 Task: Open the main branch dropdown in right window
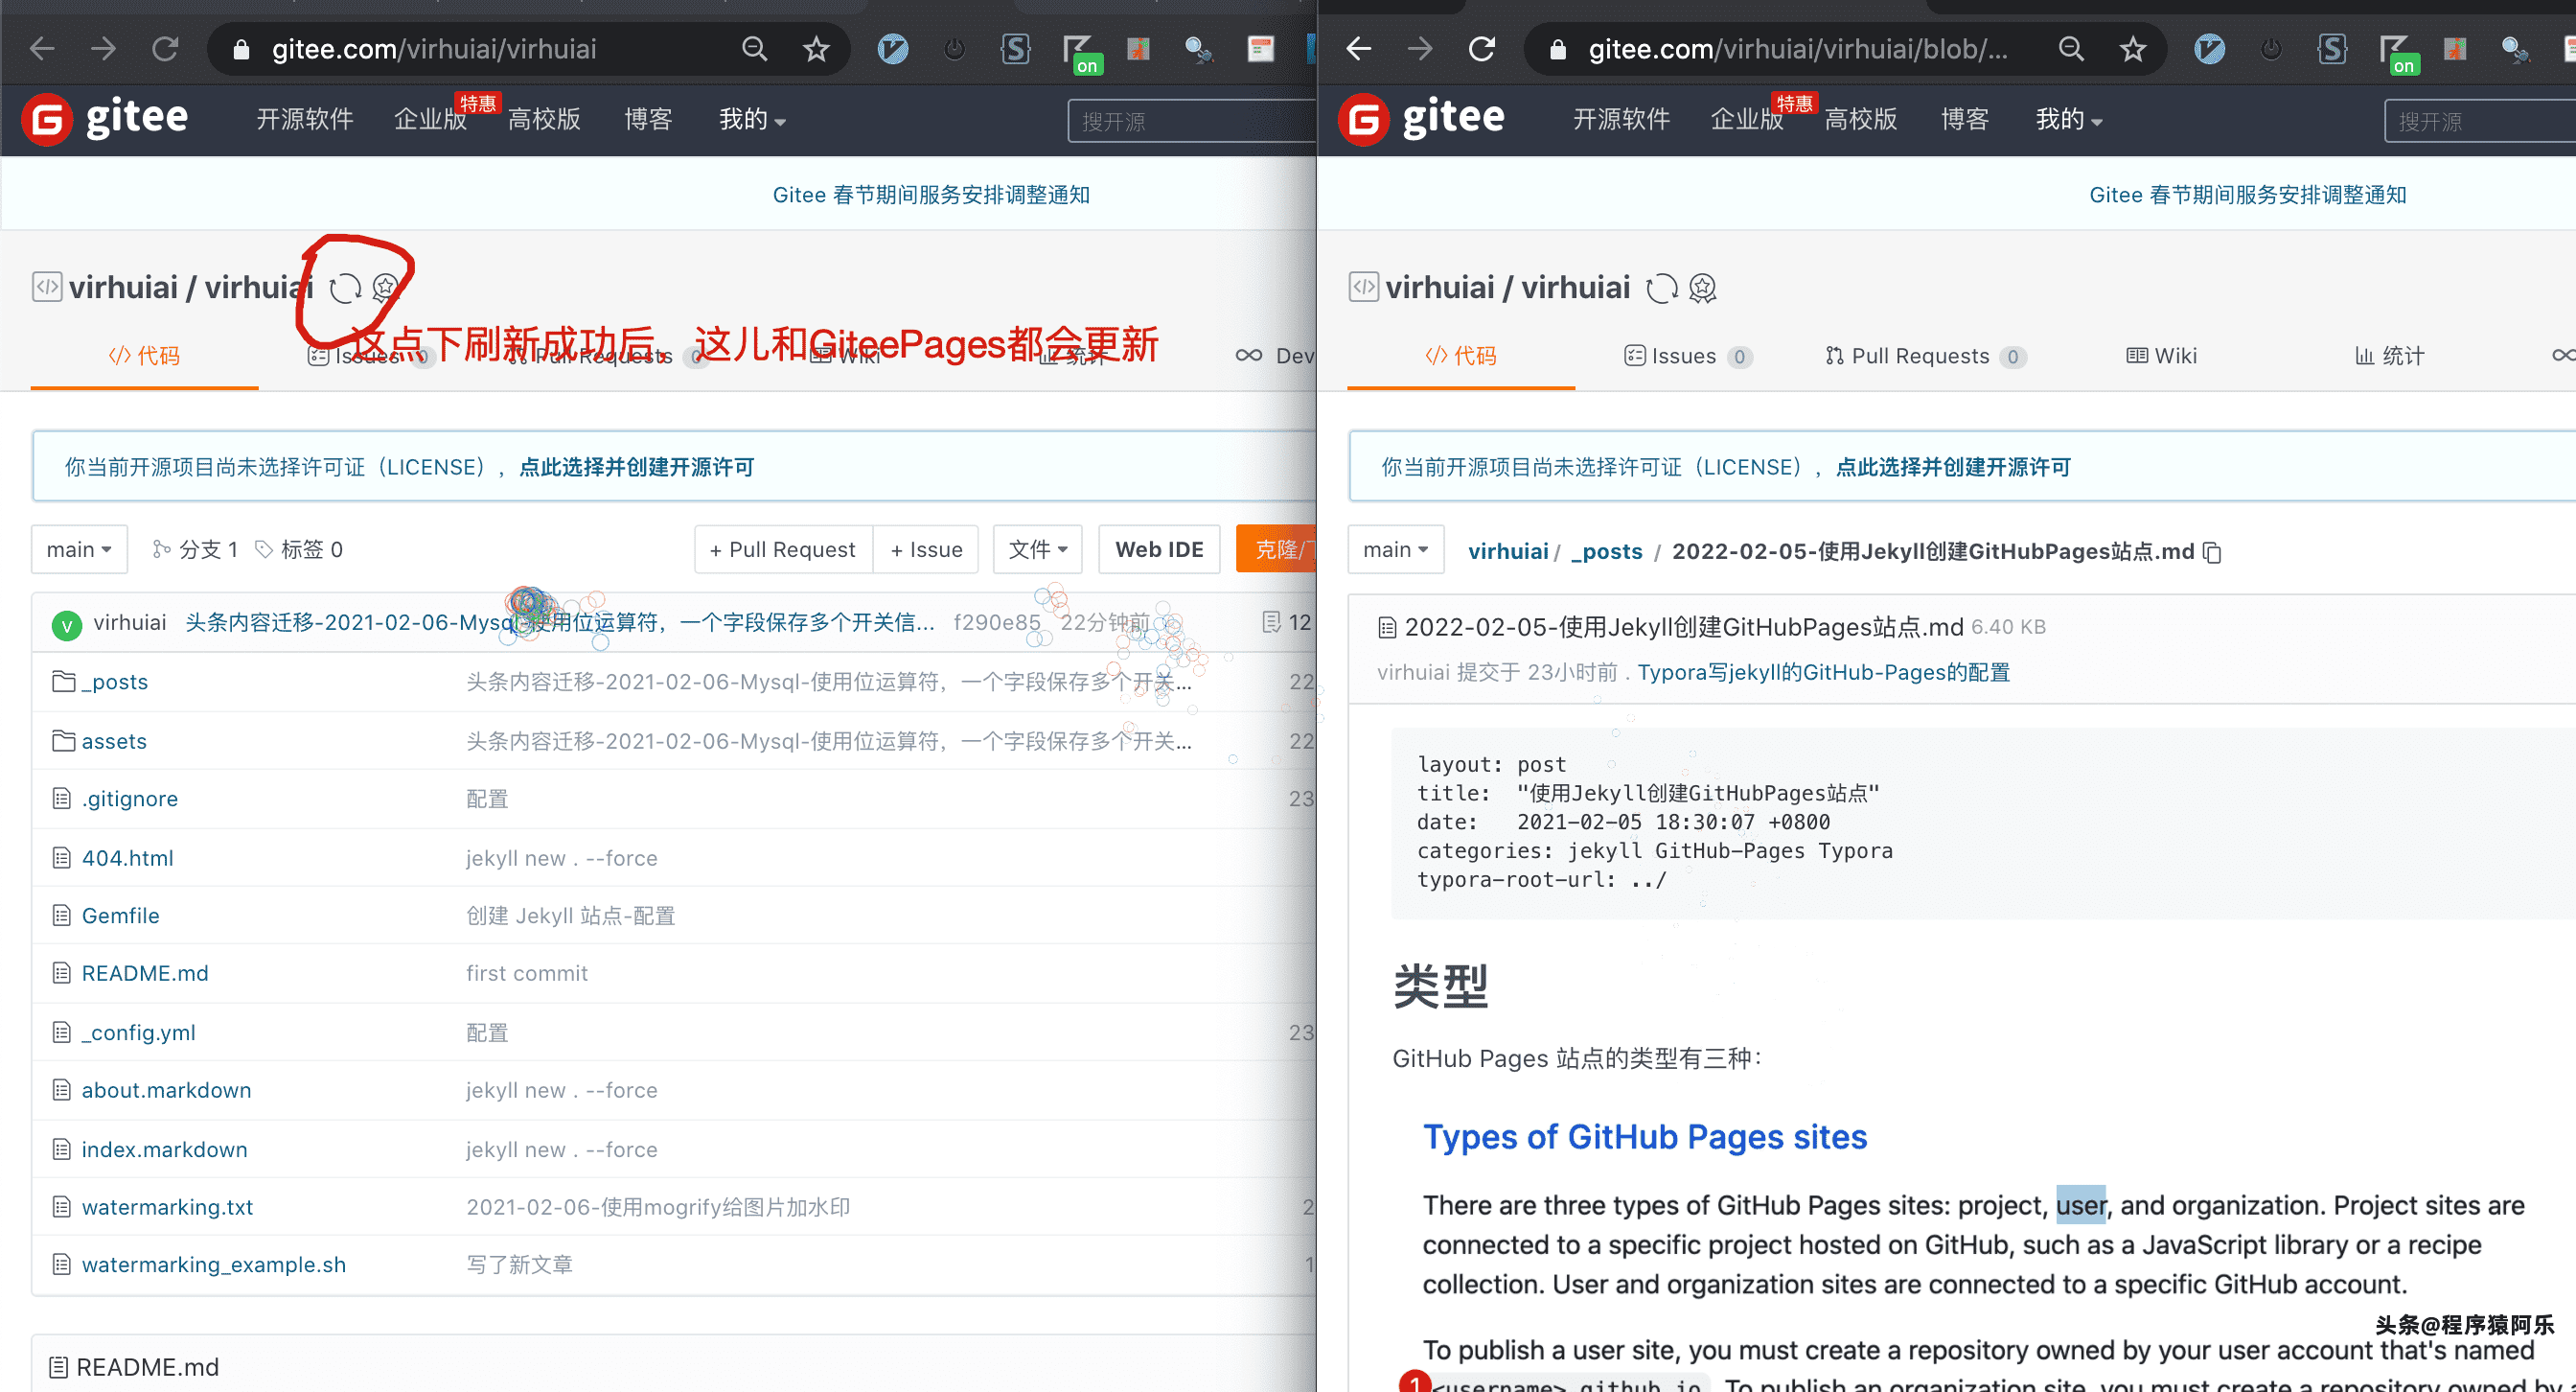(1396, 549)
